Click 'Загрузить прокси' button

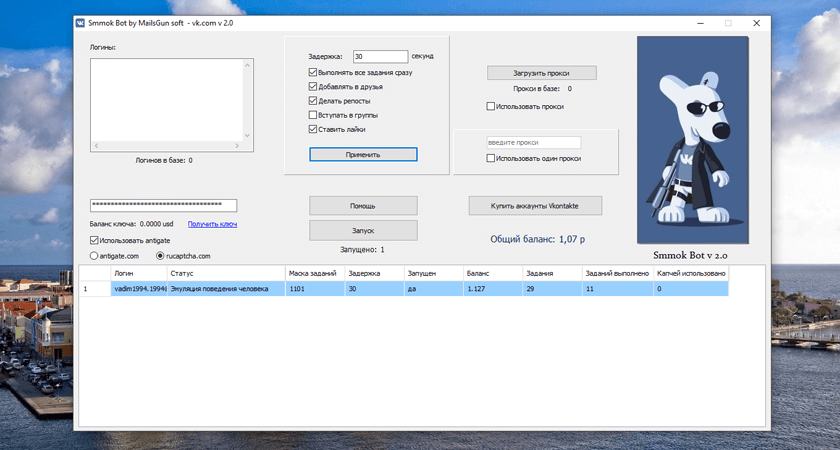pyautogui.click(x=542, y=73)
